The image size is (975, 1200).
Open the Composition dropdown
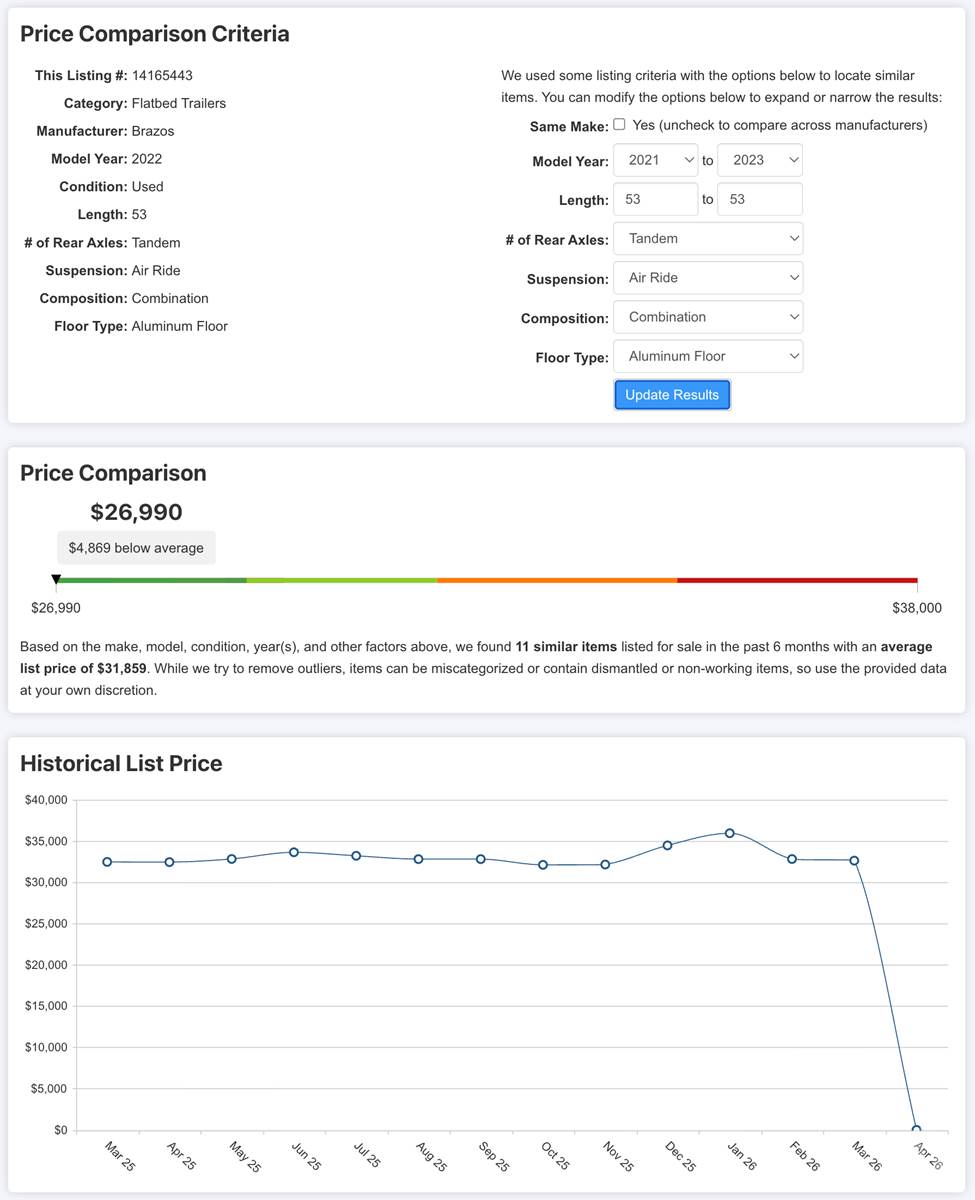708,317
